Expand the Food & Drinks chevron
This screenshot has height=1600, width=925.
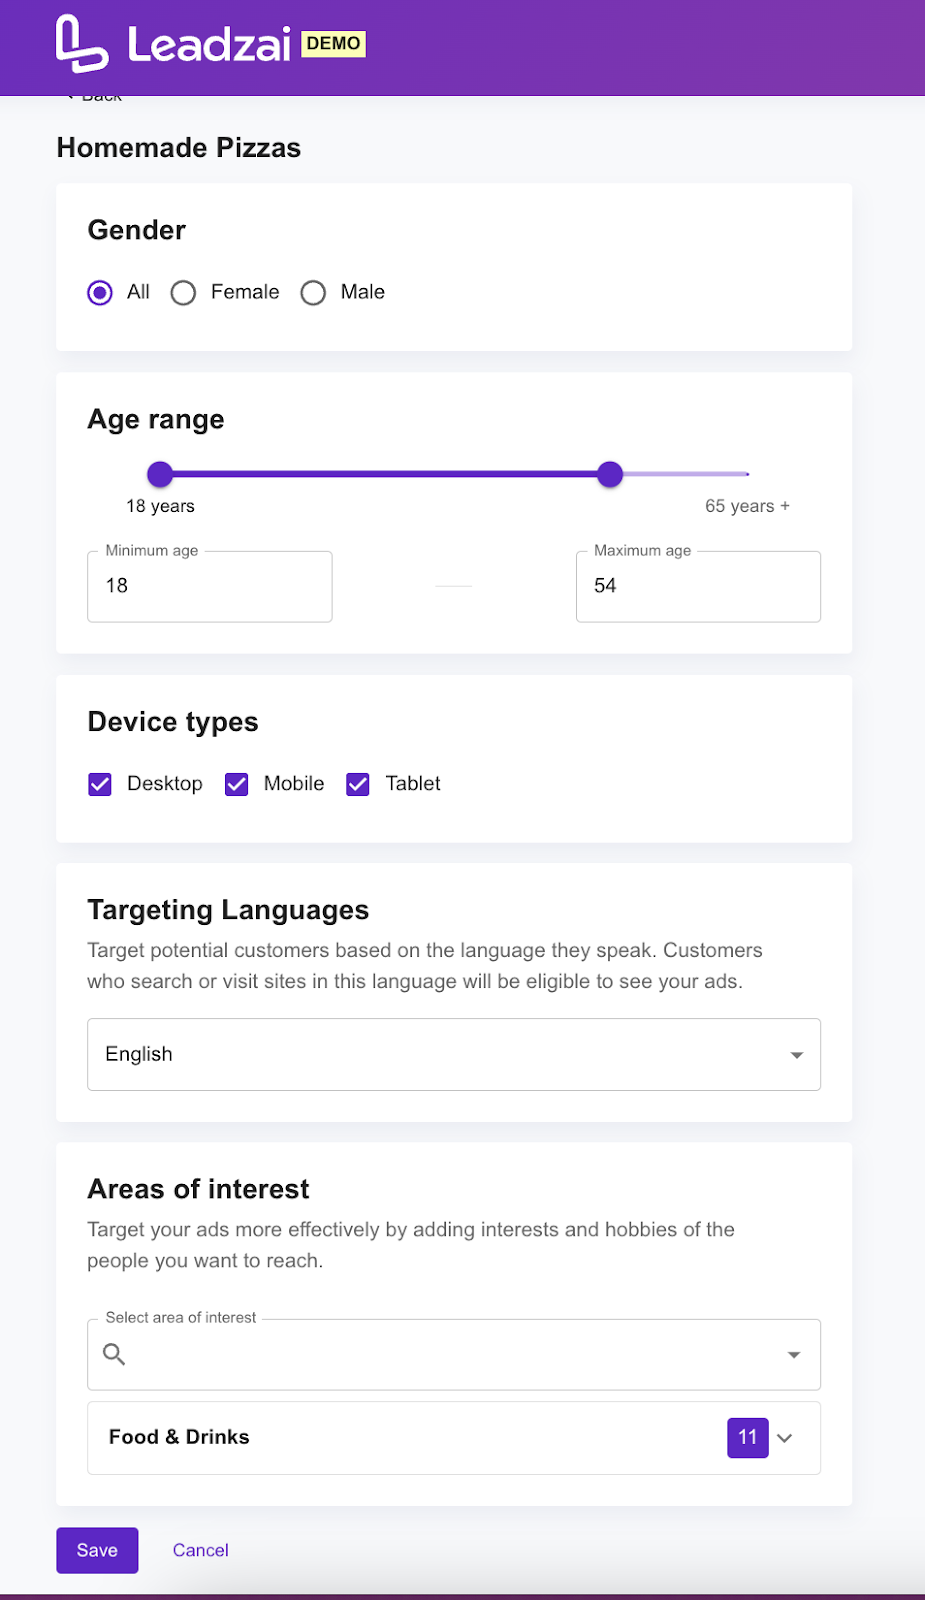[785, 1438]
